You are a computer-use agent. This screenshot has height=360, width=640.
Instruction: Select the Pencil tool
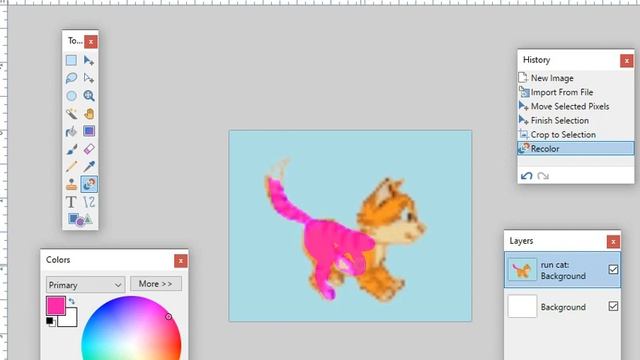[x=71, y=167]
